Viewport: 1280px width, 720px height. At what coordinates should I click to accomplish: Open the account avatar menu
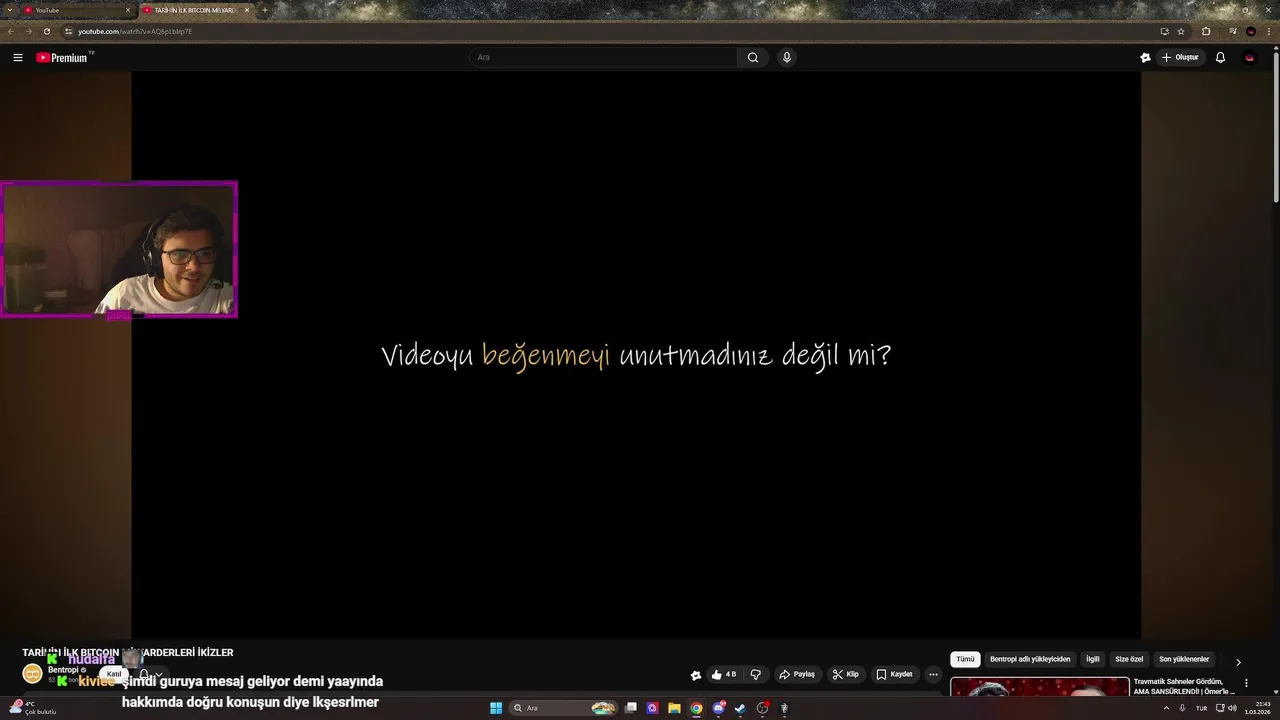pos(1249,57)
